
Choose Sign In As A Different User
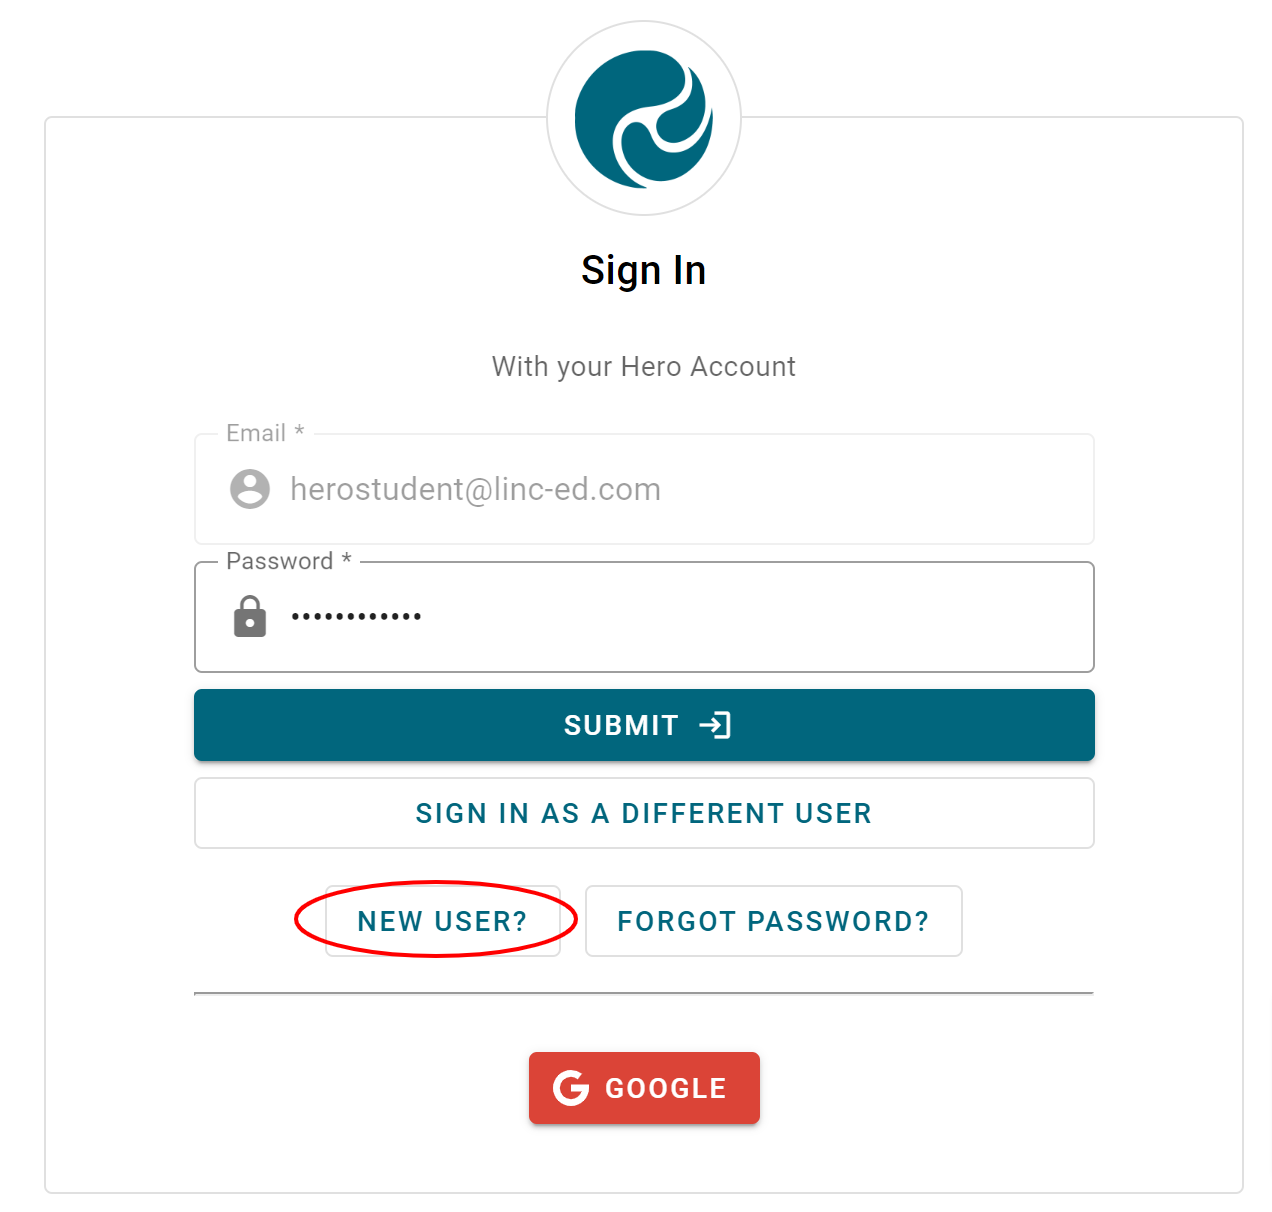point(644,813)
